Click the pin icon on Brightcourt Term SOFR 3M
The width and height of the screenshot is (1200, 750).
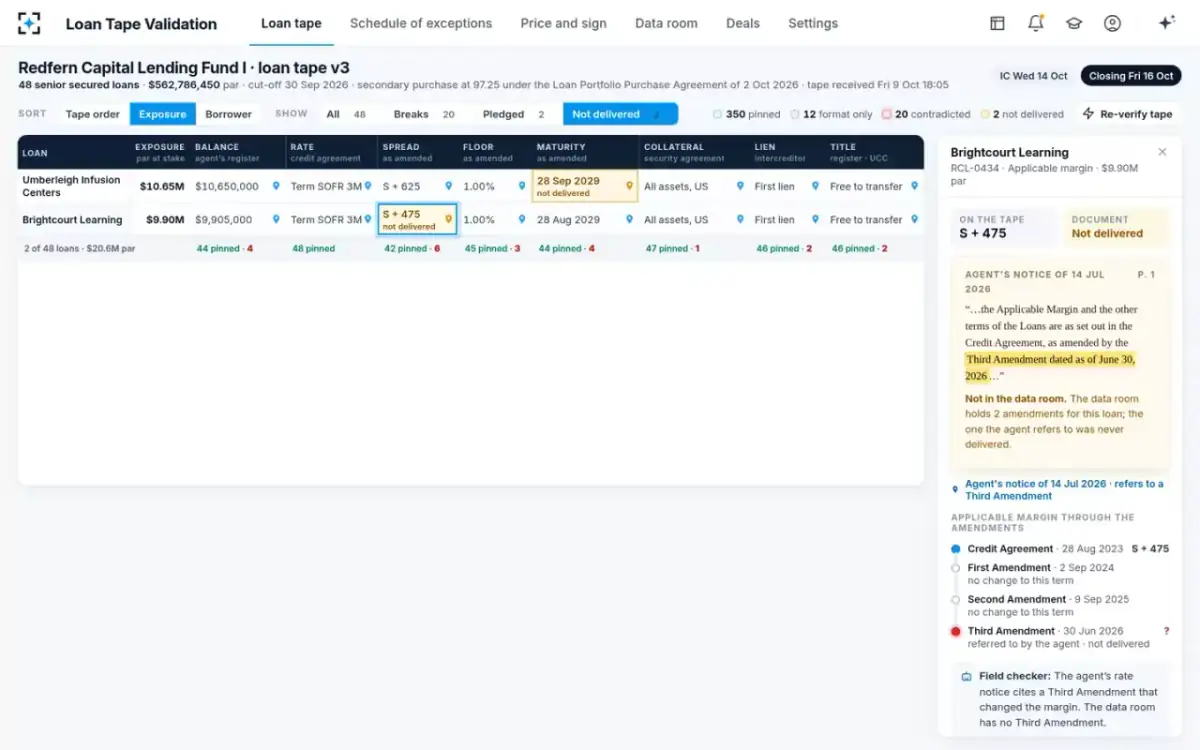pyautogui.click(x=369, y=219)
